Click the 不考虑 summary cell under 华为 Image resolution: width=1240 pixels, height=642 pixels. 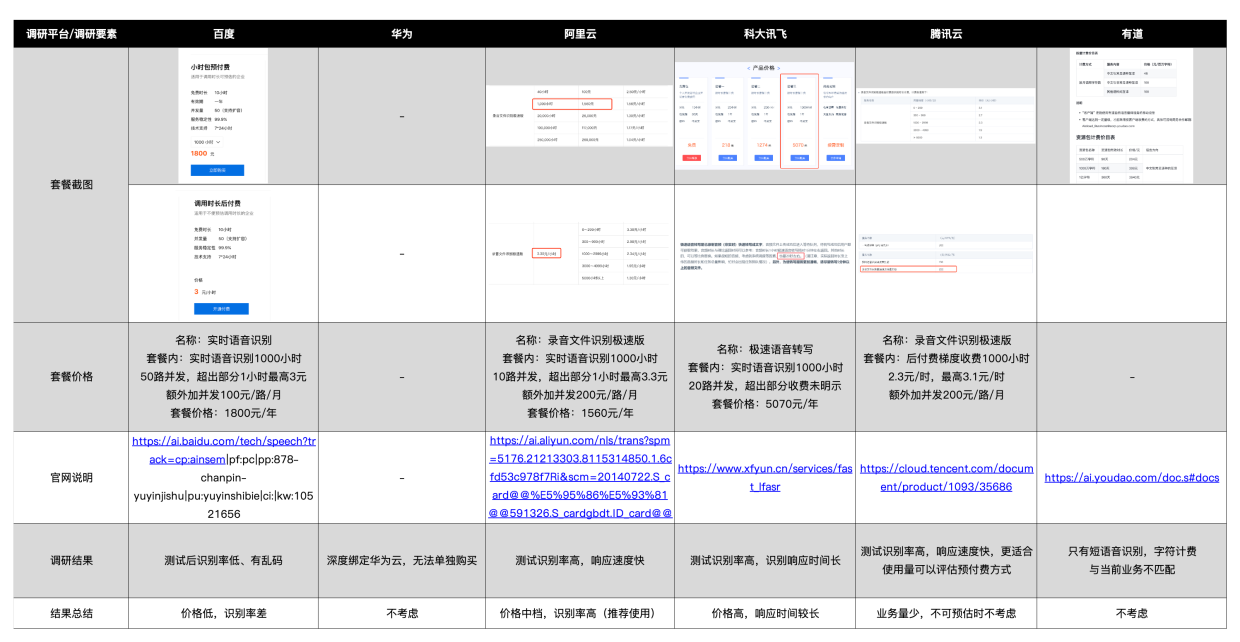click(402, 613)
